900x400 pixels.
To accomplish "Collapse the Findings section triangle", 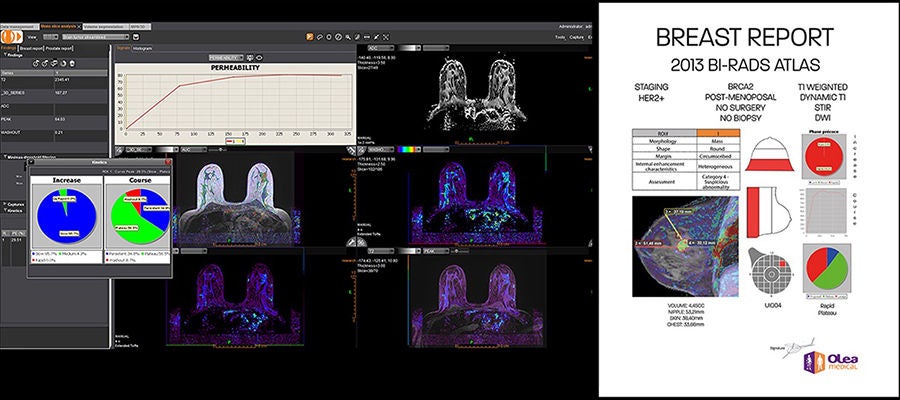I will click(5, 55).
